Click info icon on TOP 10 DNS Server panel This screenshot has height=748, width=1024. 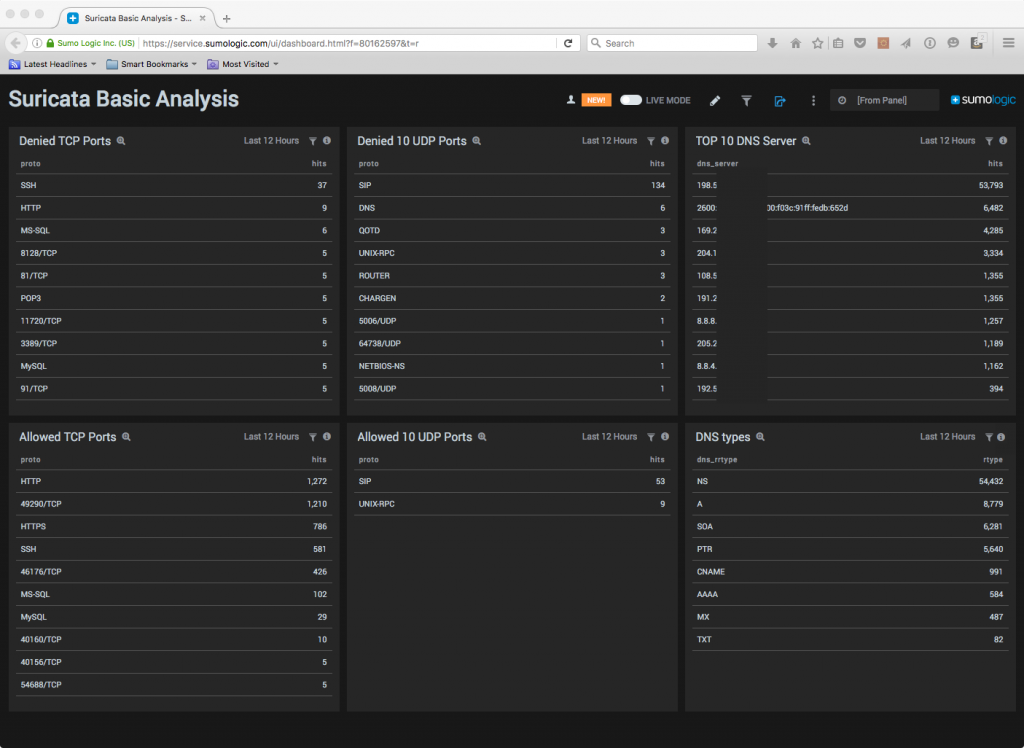click(x=1003, y=140)
